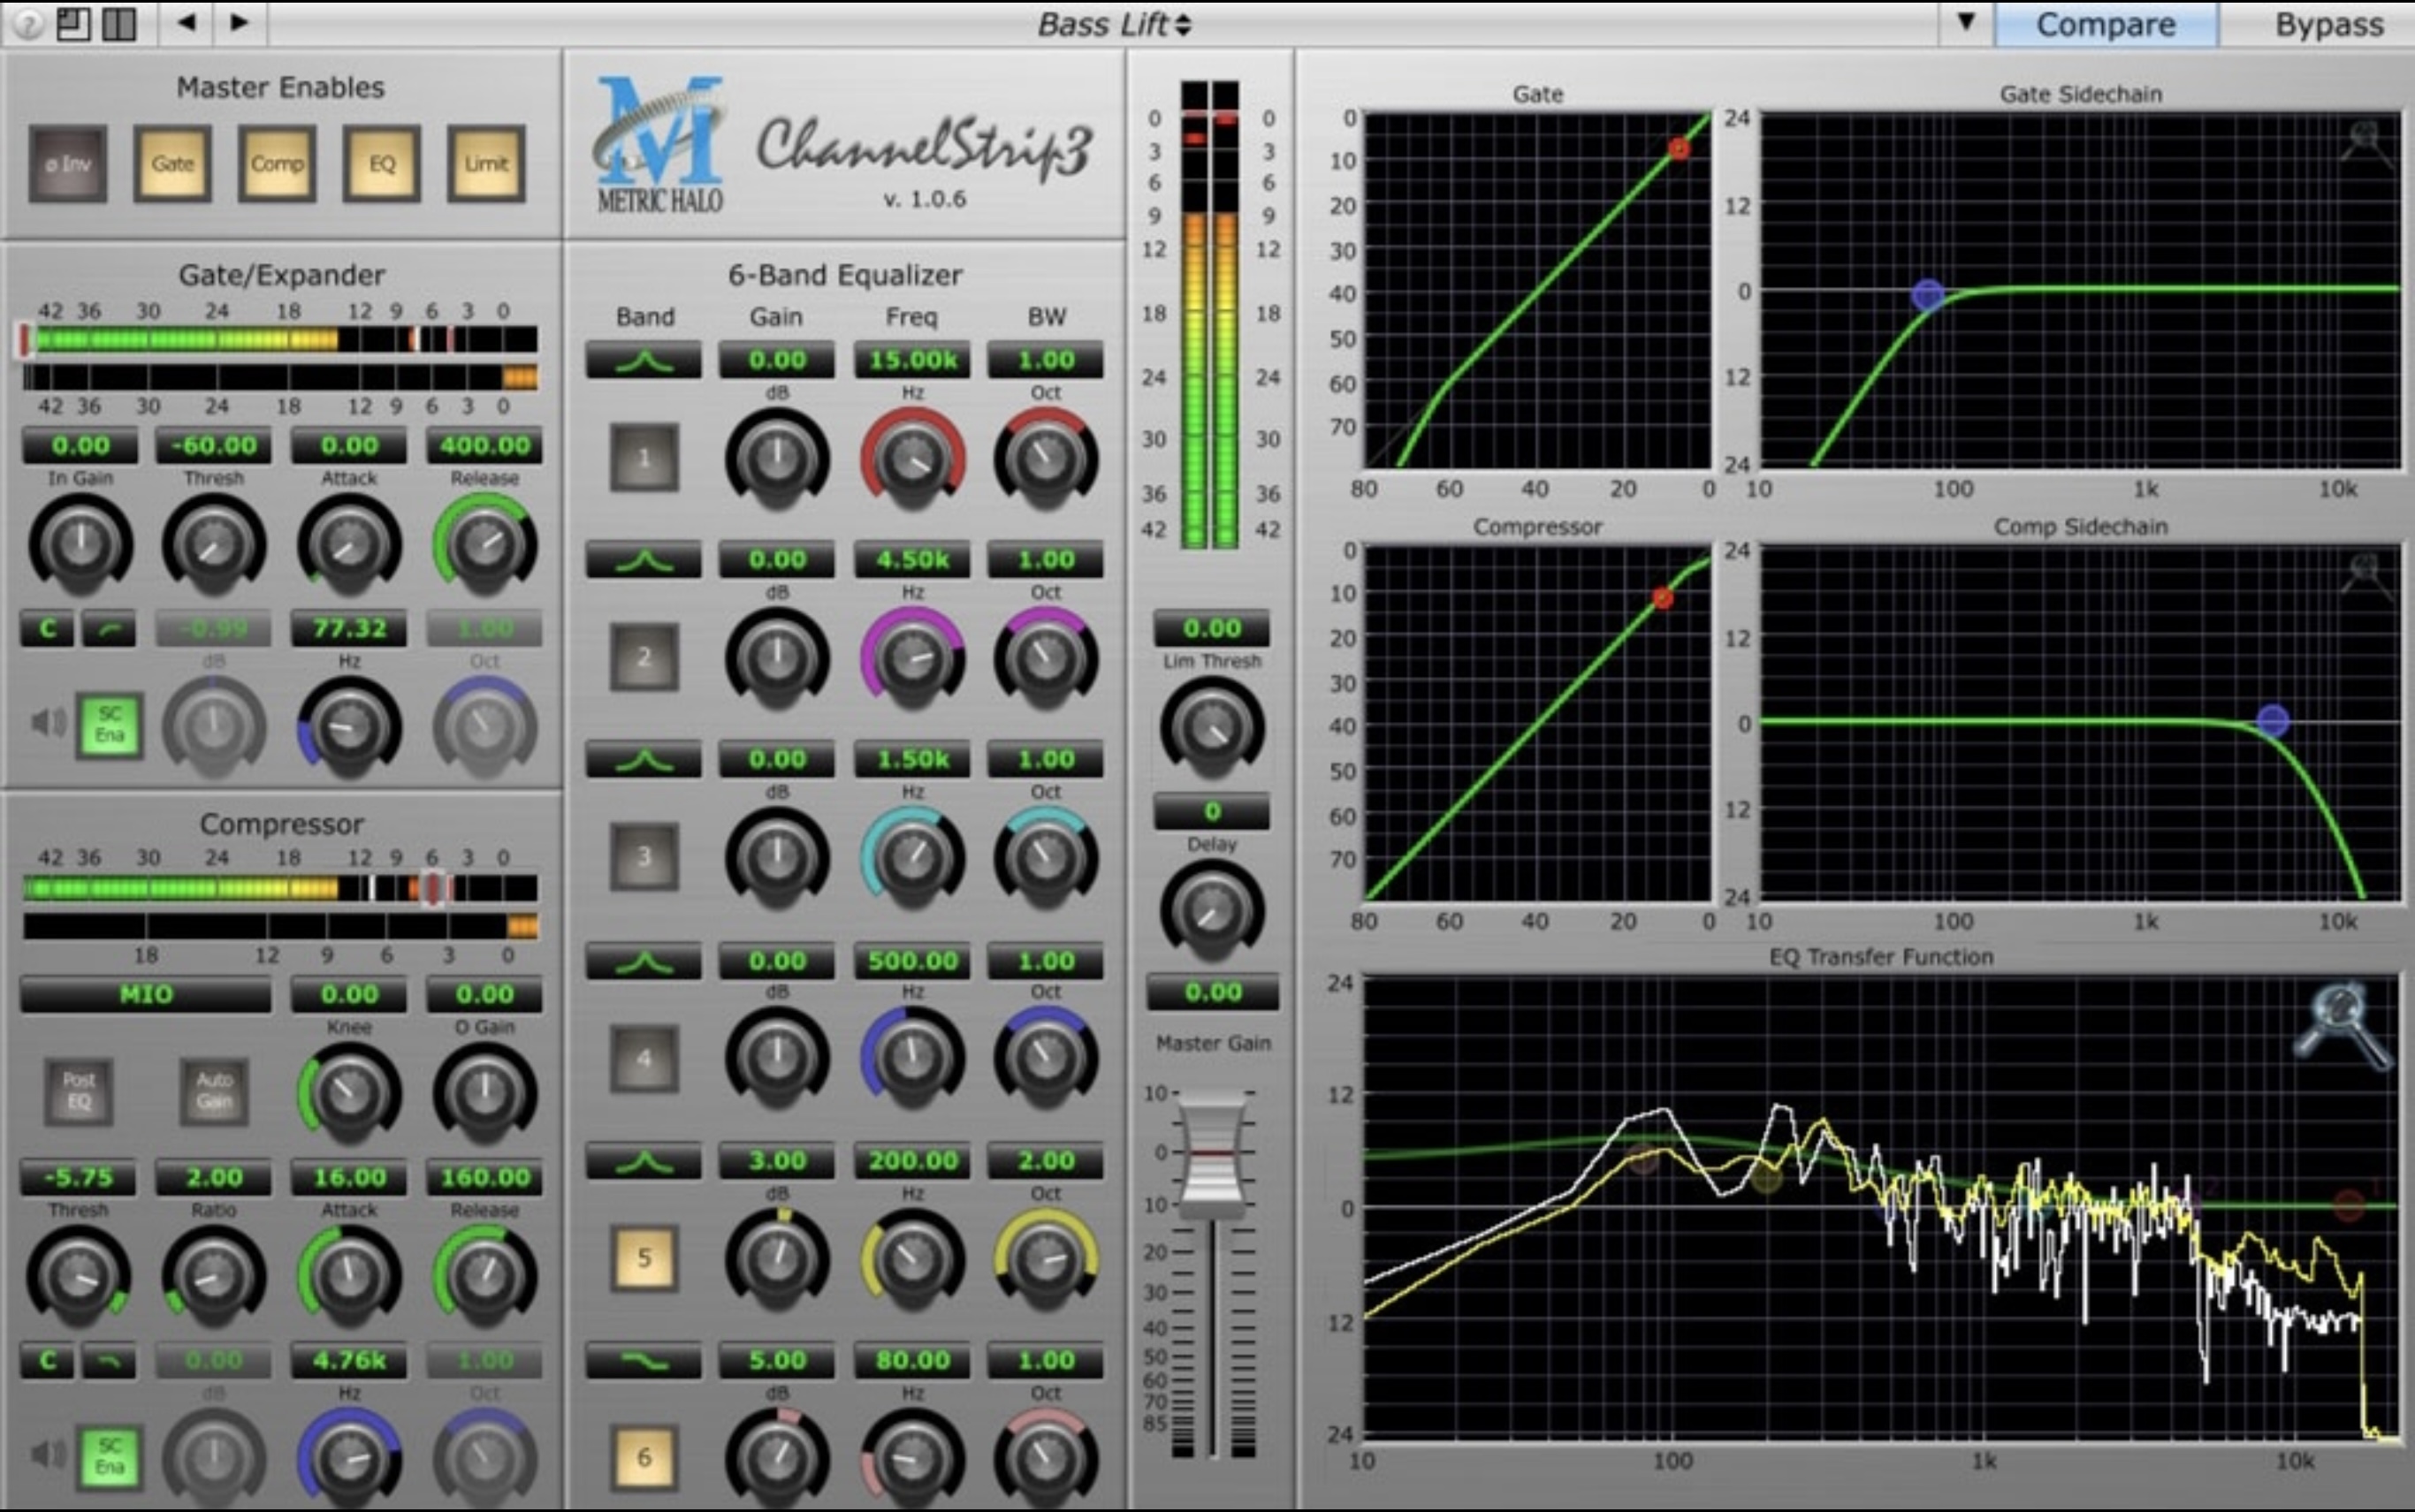Toggle the Gate master enable
Screen dimensions: 2415x1512
coord(172,164)
